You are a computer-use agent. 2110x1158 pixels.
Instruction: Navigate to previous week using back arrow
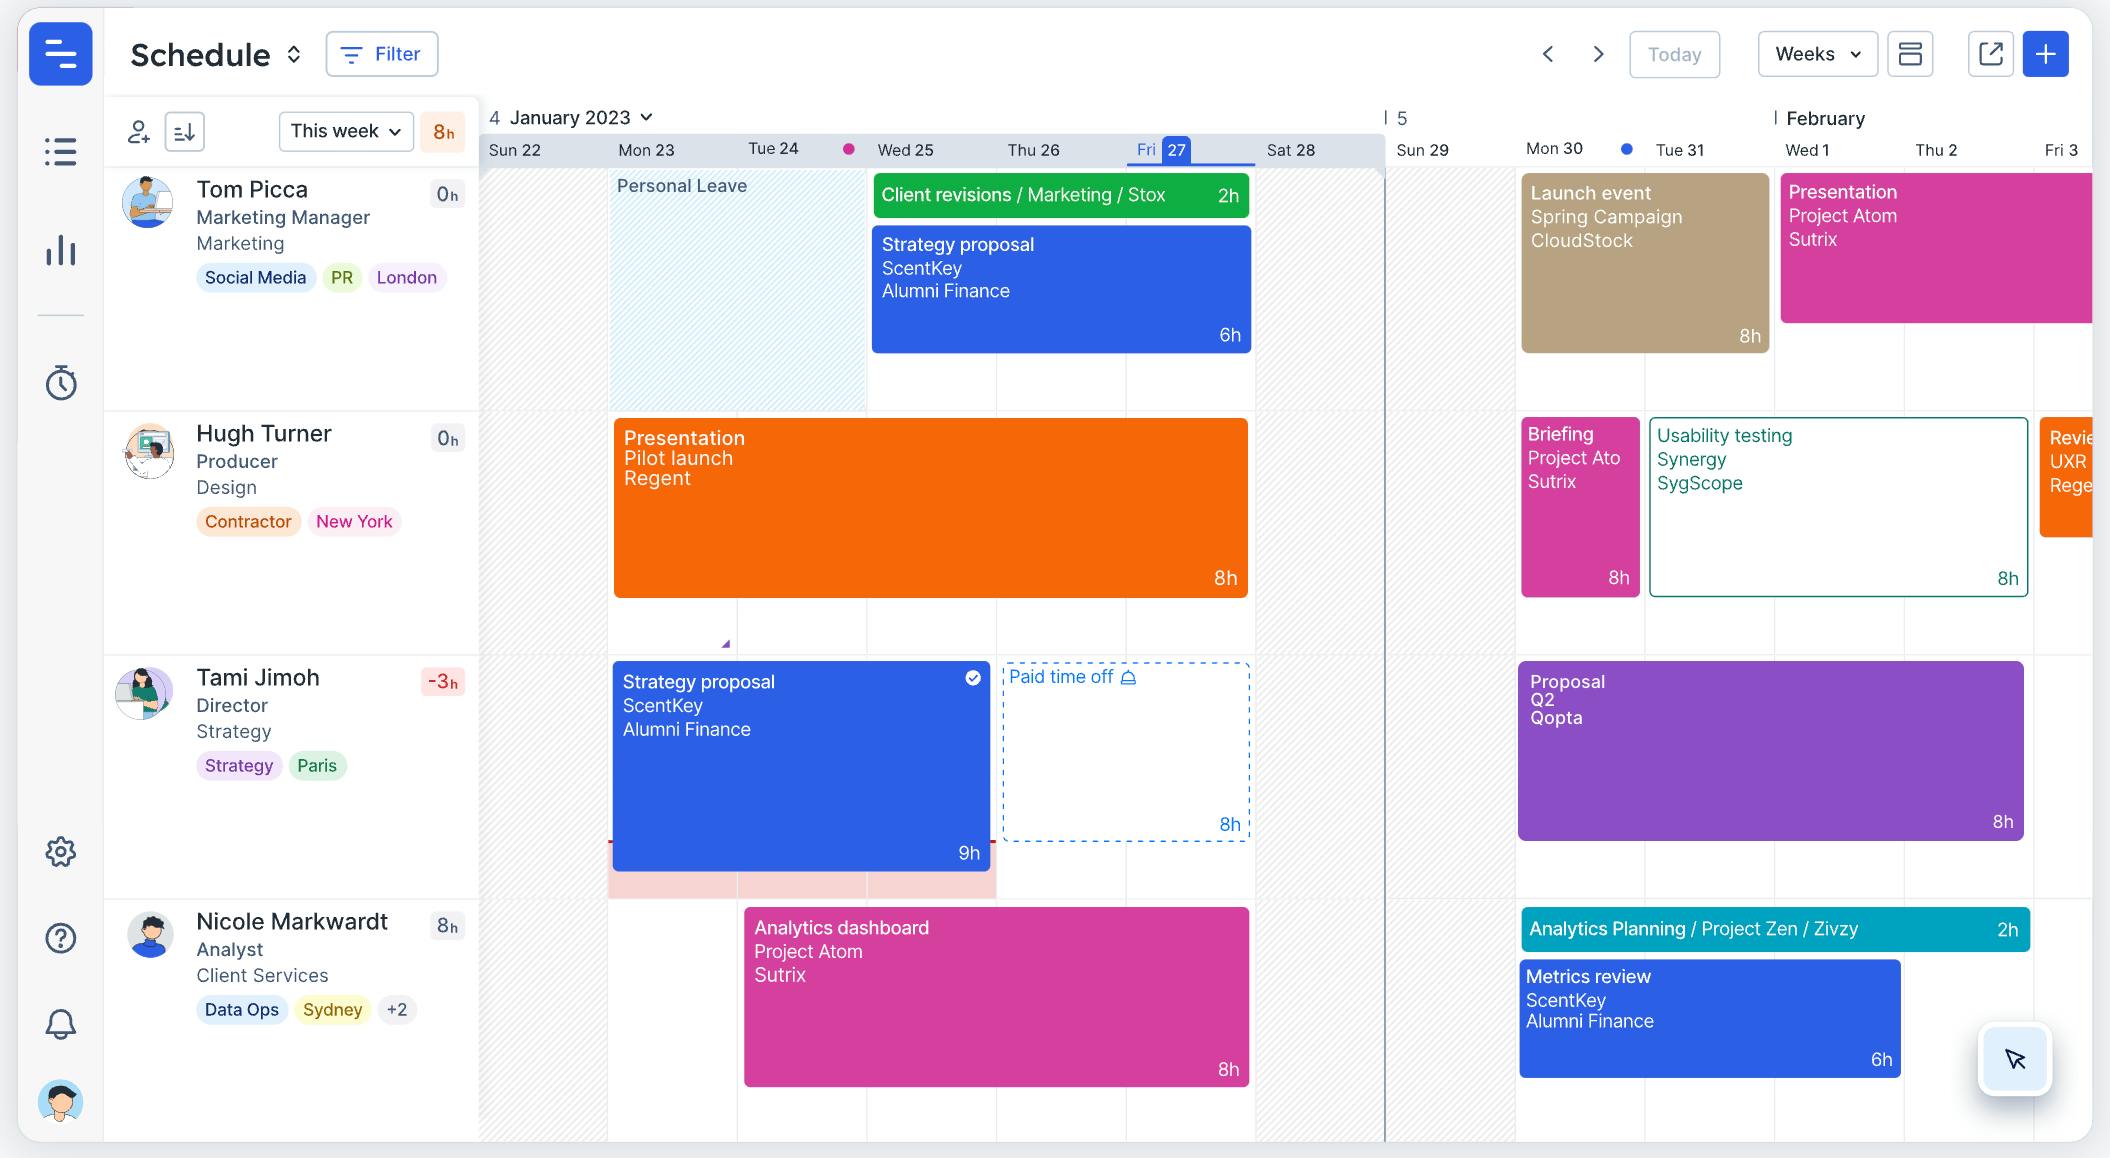1548,53
